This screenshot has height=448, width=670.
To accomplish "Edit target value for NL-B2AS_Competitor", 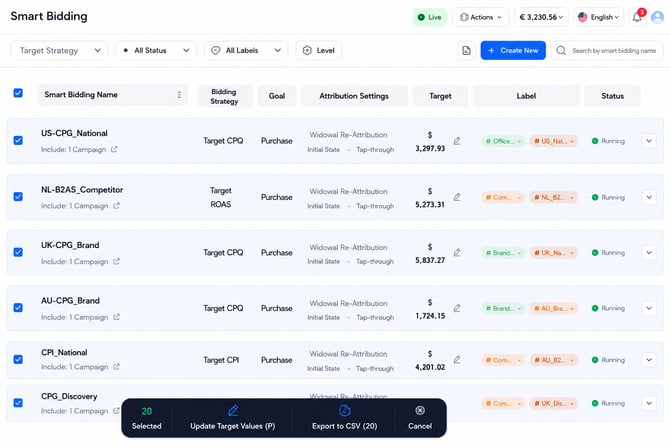I will 457,197.
